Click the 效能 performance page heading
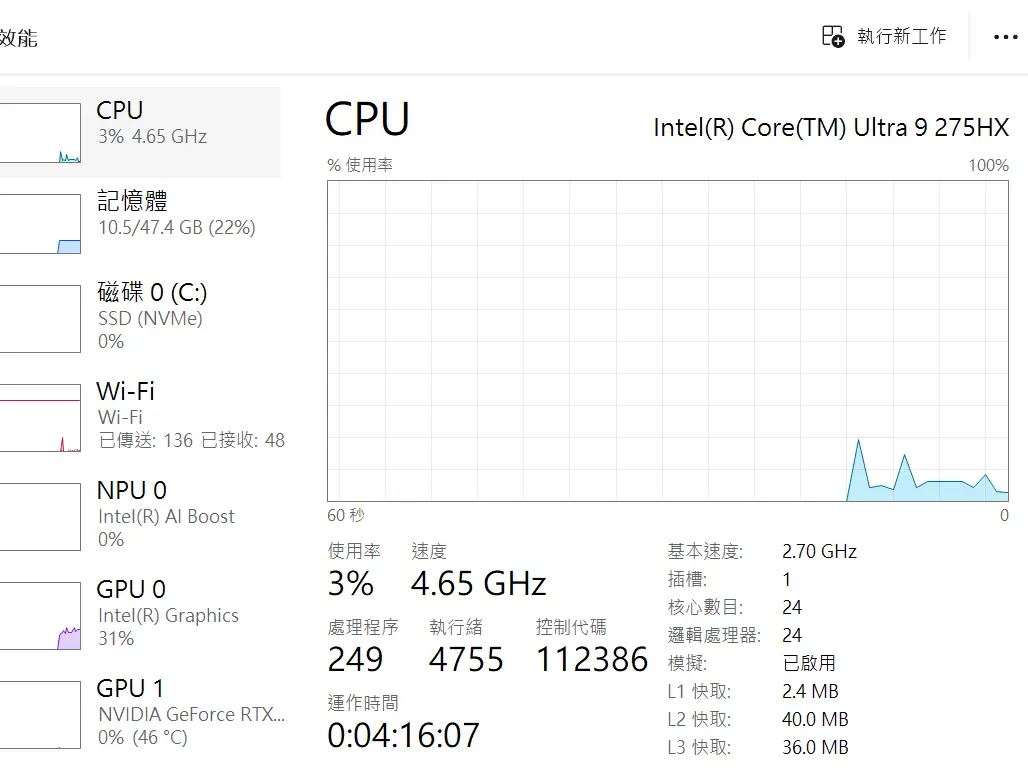1028x780 pixels. click(18, 39)
